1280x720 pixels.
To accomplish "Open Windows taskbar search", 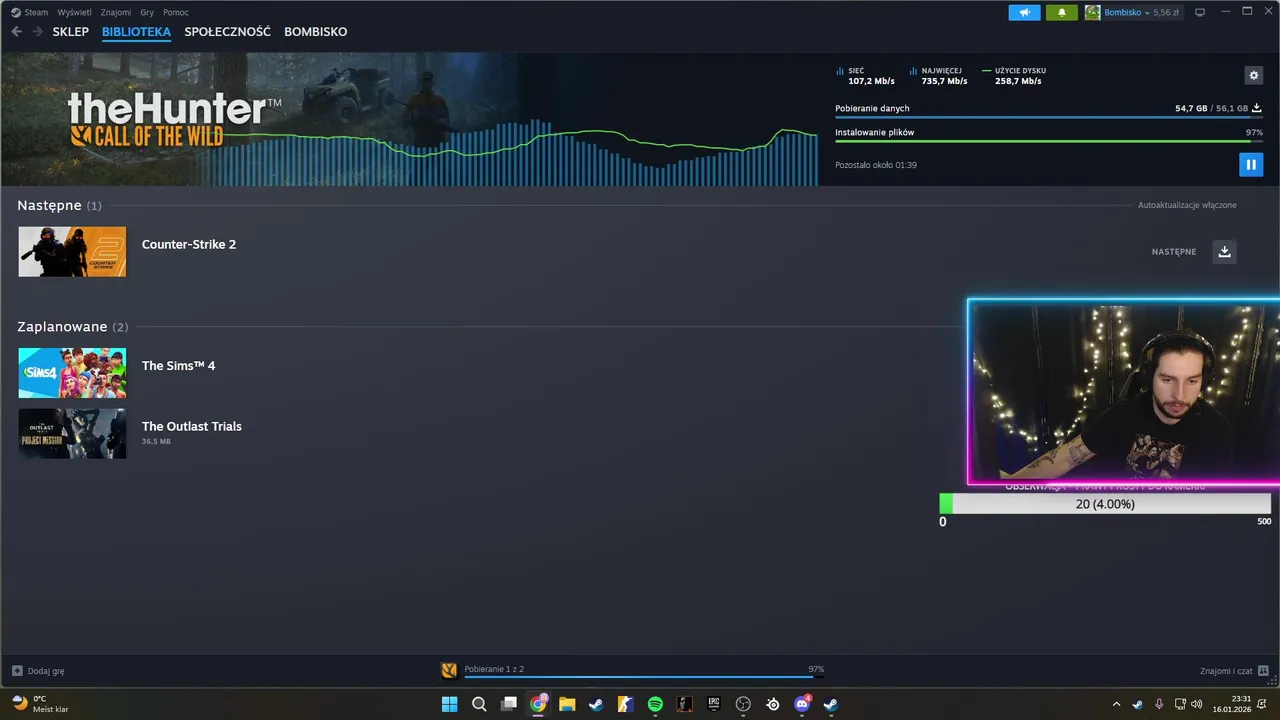I will (479, 704).
